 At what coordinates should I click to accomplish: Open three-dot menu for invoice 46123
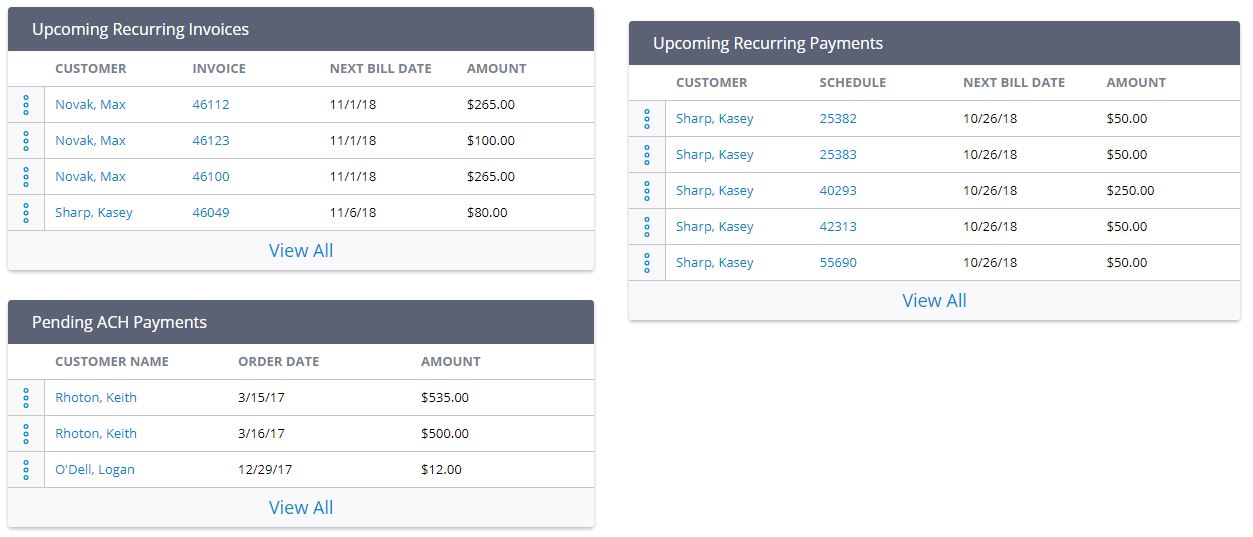[26, 141]
